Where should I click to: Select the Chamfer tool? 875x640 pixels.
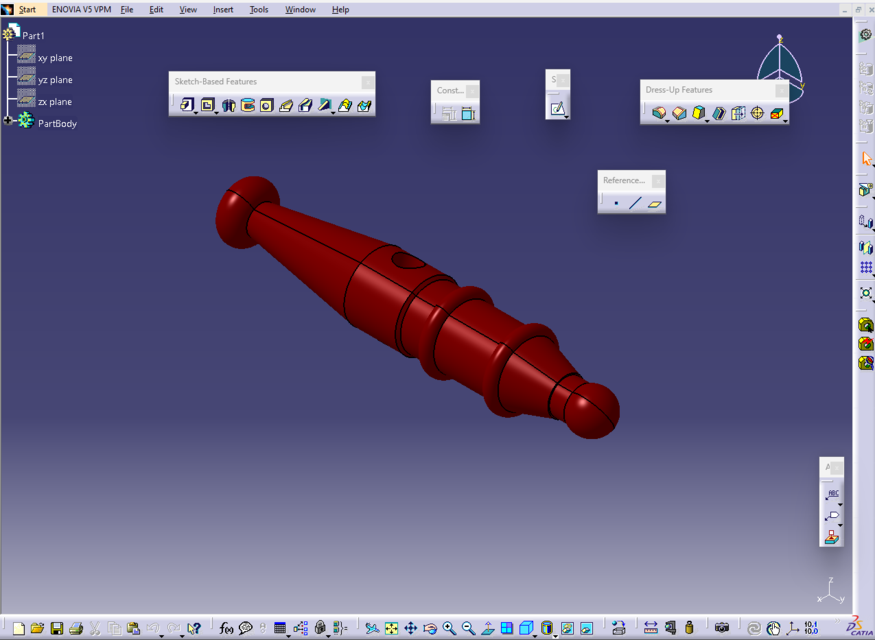(x=679, y=113)
